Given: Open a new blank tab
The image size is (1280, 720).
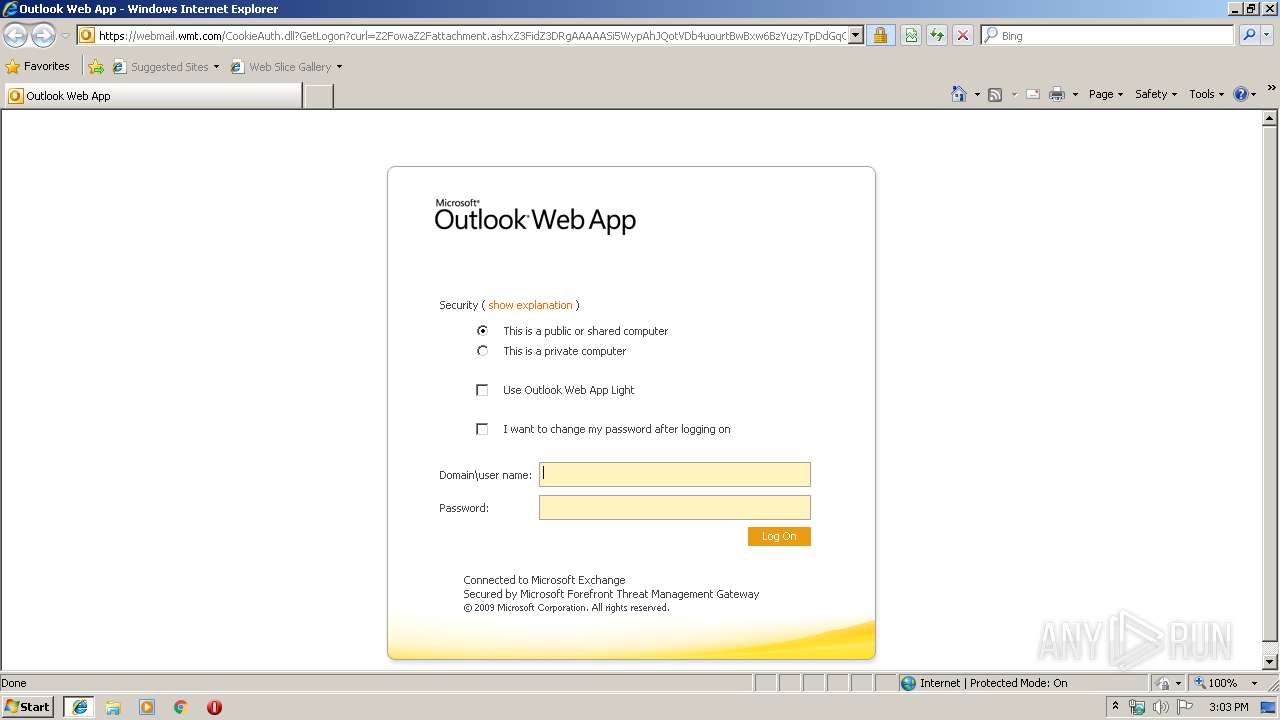Looking at the screenshot, I should coord(318,96).
